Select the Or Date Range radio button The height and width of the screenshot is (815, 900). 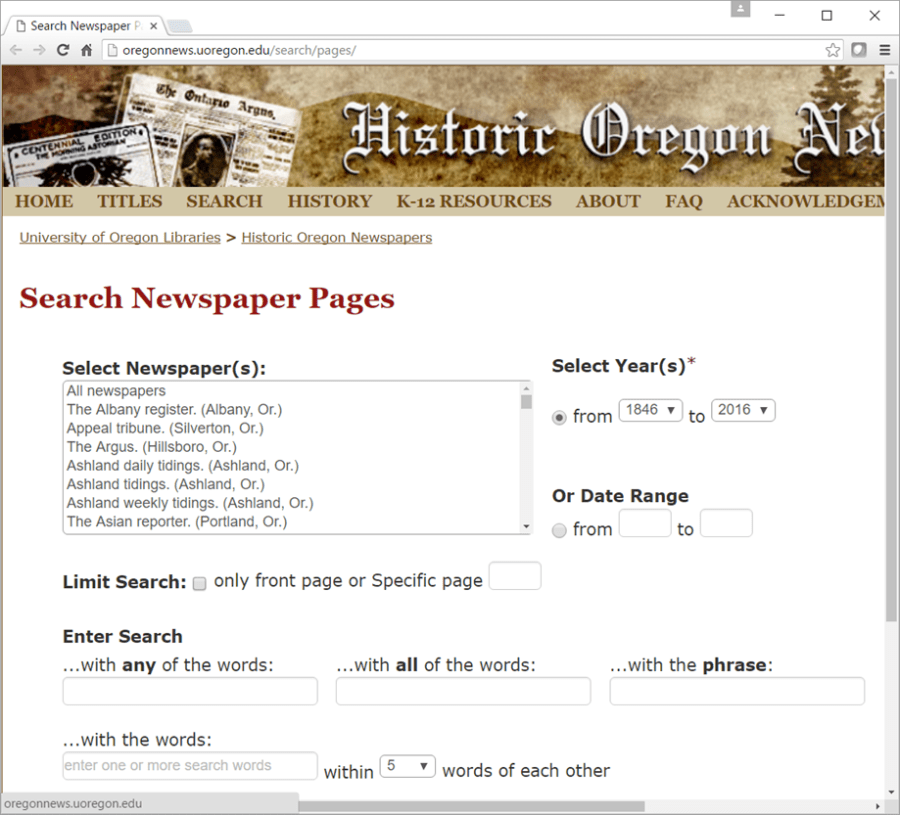tap(559, 530)
